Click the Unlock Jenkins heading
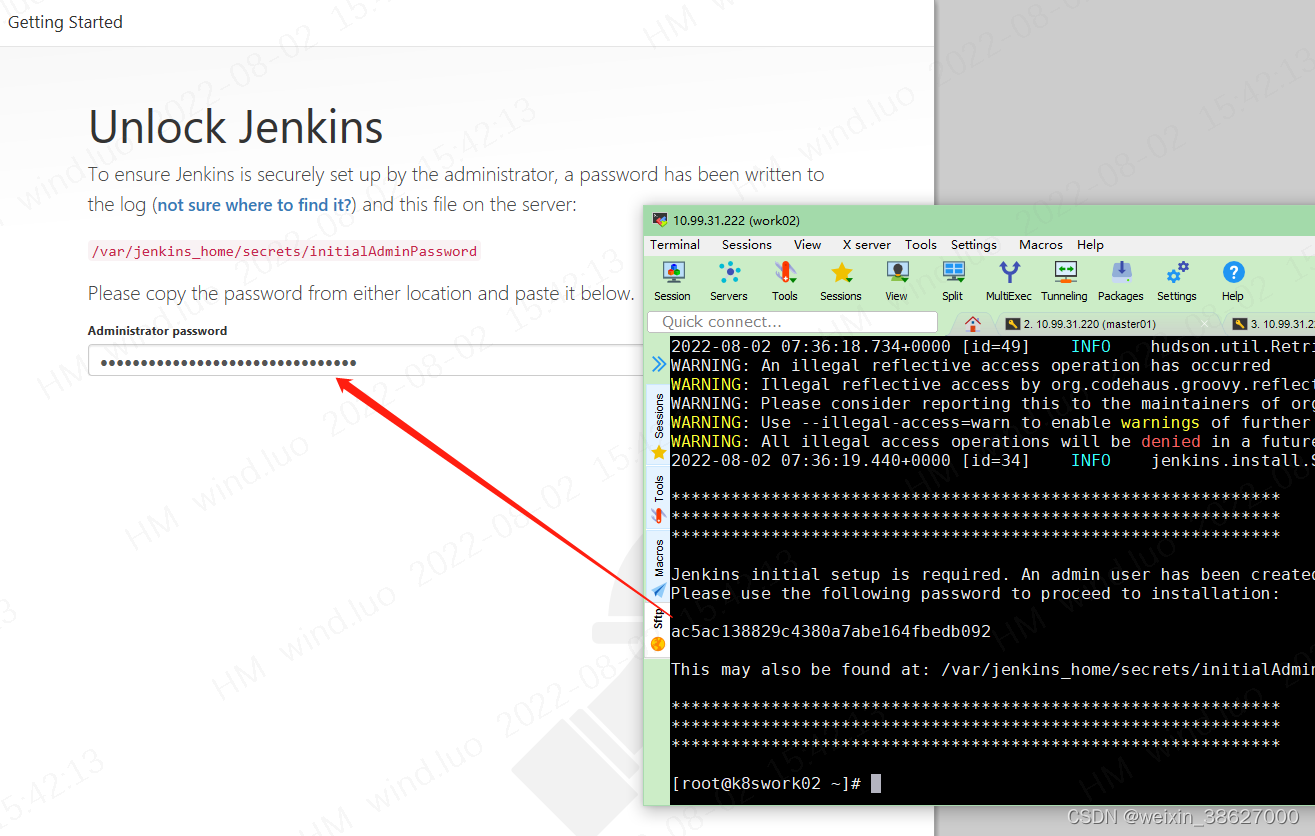The width and height of the screenshot is (1315, 836). point(236,127)
